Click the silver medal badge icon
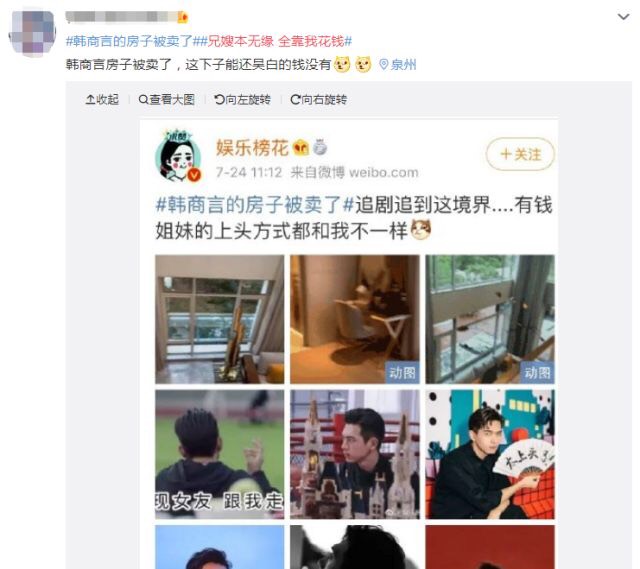The image size is (640, 569). [320, 147]
